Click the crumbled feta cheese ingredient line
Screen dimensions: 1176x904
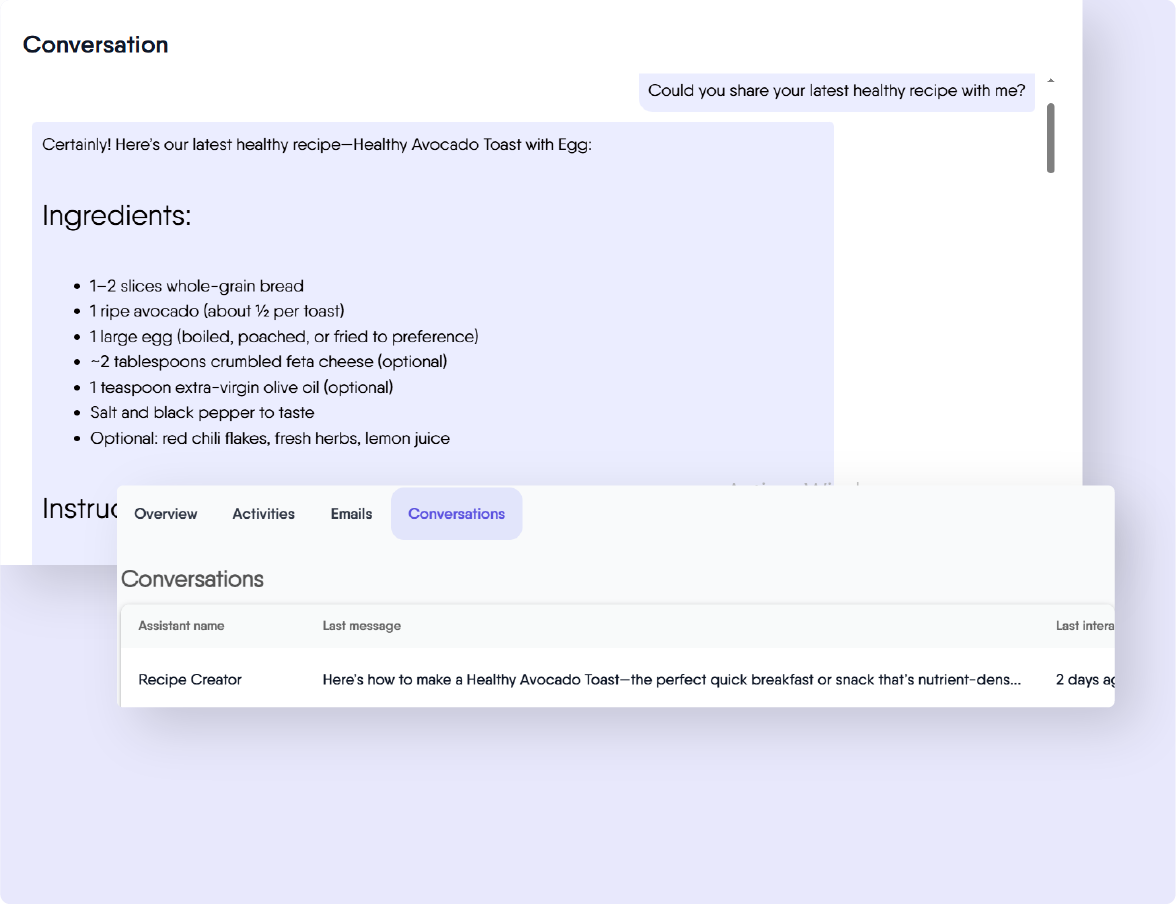268,362
